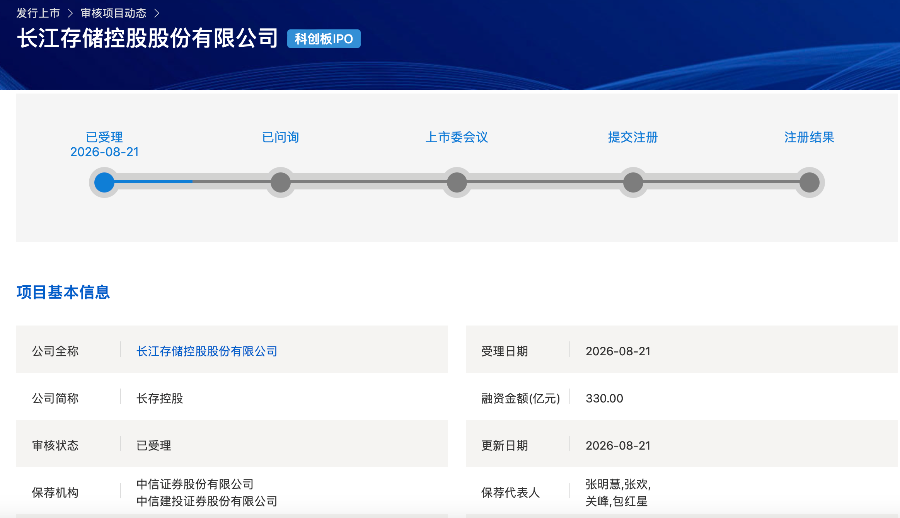Select the 提交注册 timeline node
Screen dimensions: 900x518
pos(633,183)
